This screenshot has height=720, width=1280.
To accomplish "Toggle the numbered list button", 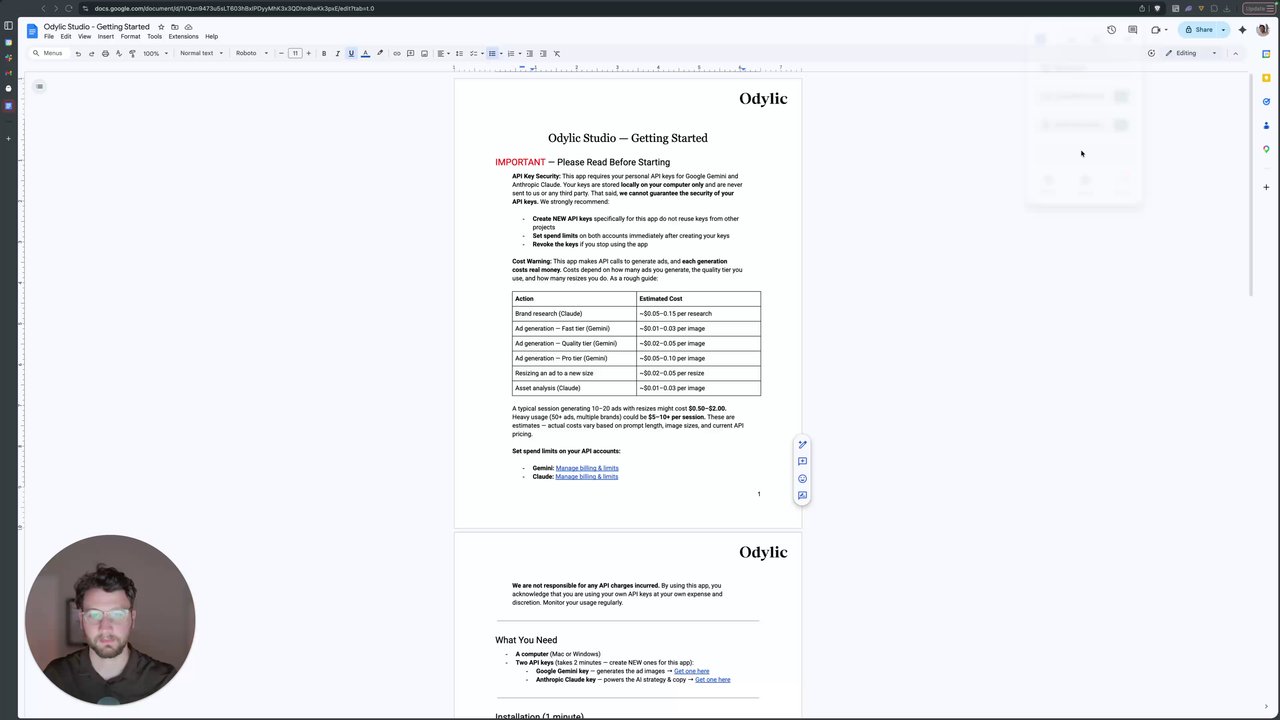I will (x=511, y=53).
